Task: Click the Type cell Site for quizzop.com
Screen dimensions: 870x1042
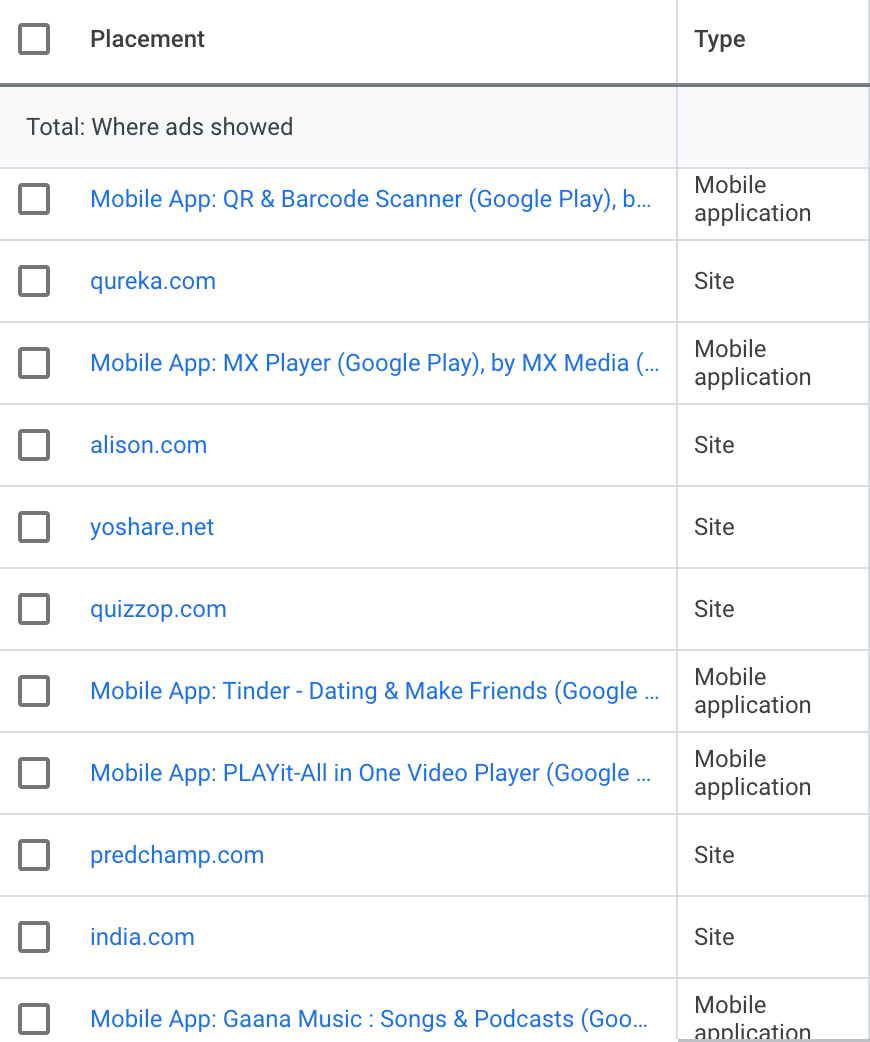Action: pyautogui.click(x=714, y=609)
